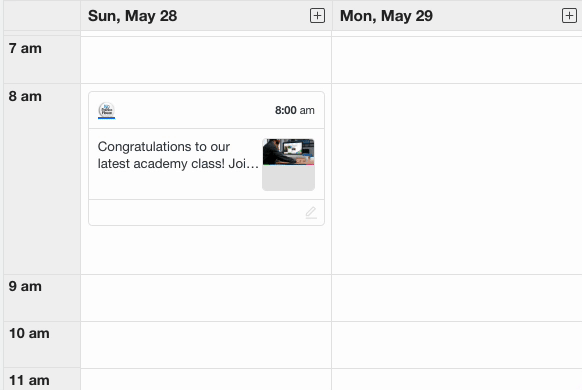This screenshot has width=582, height=390.
Task: Choose the empty 7 am slot on Monday
Action: click(x=457, y=60)
